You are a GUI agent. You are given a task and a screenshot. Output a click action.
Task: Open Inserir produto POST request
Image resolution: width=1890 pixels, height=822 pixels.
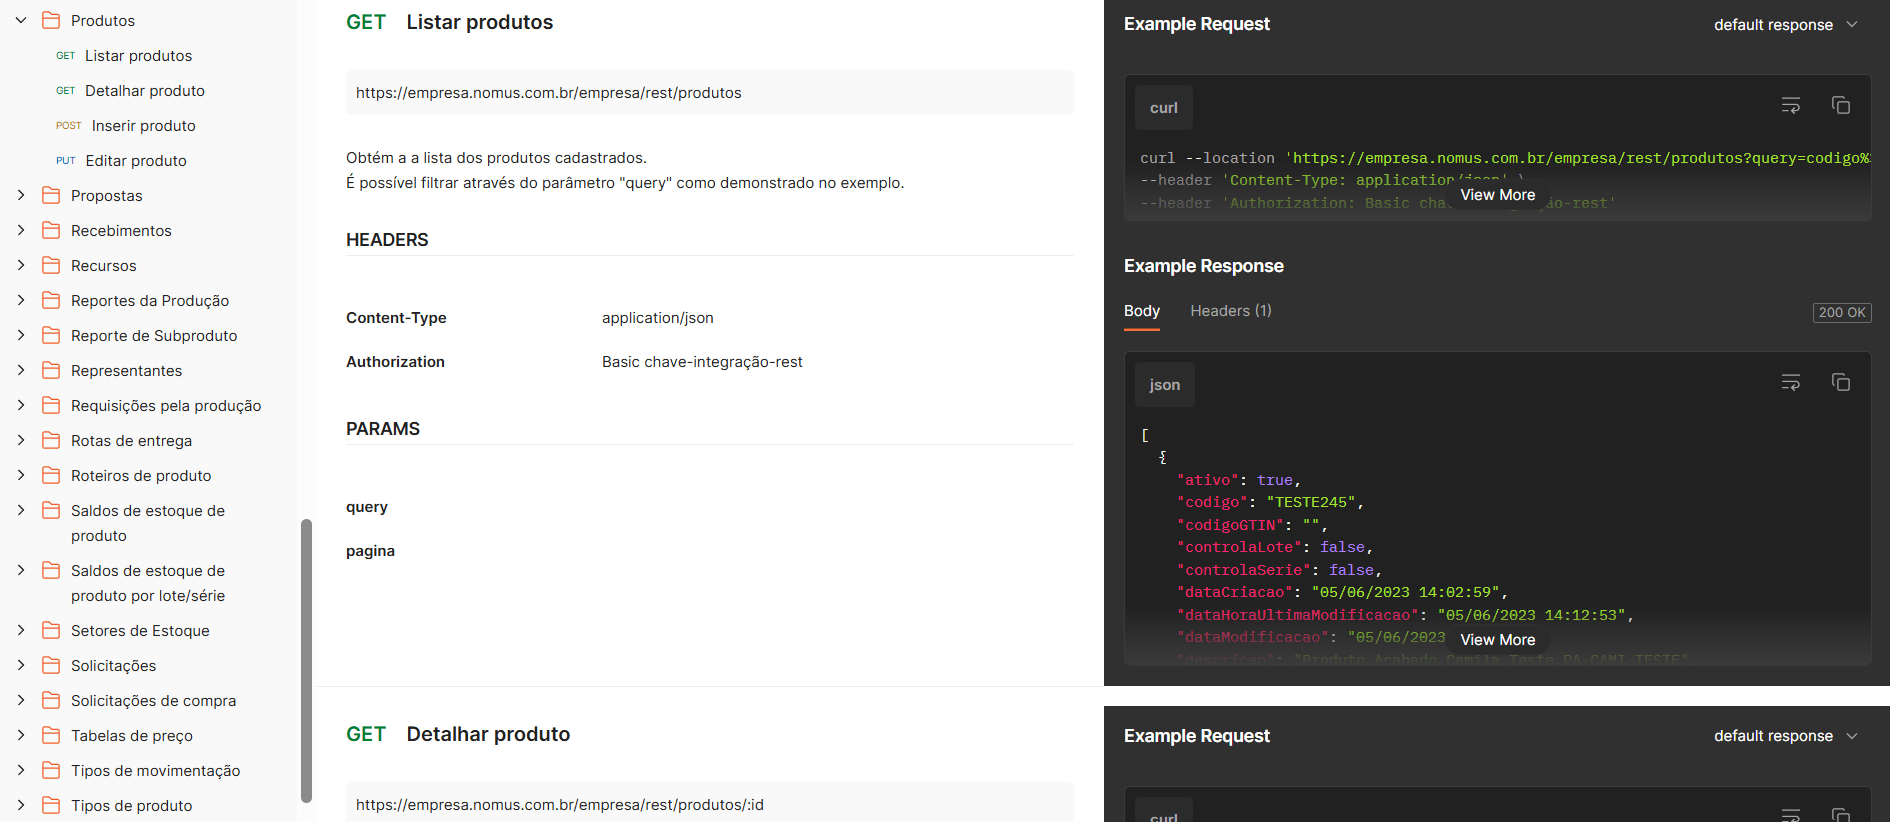143,126
